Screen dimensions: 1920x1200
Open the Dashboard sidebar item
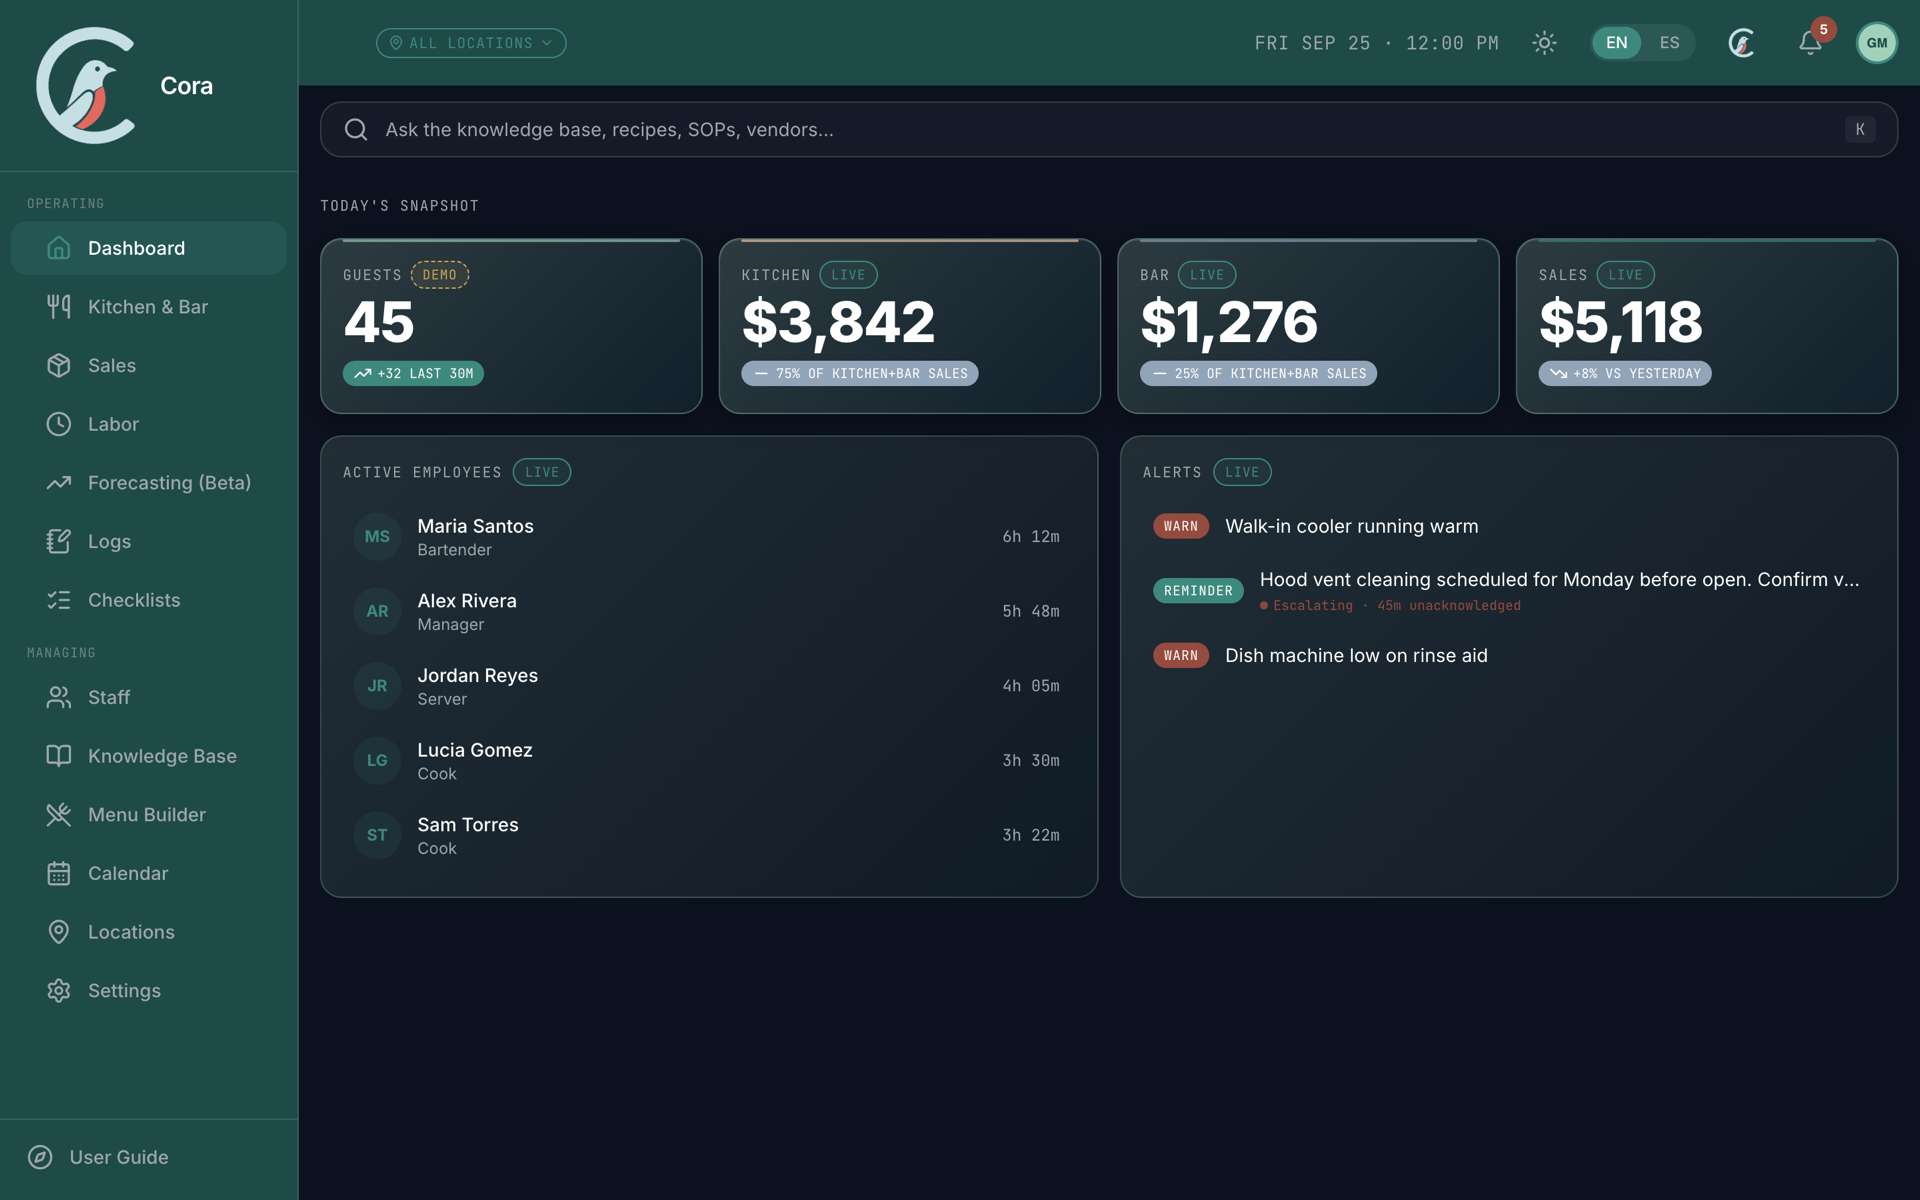click(x=149, y=248)
